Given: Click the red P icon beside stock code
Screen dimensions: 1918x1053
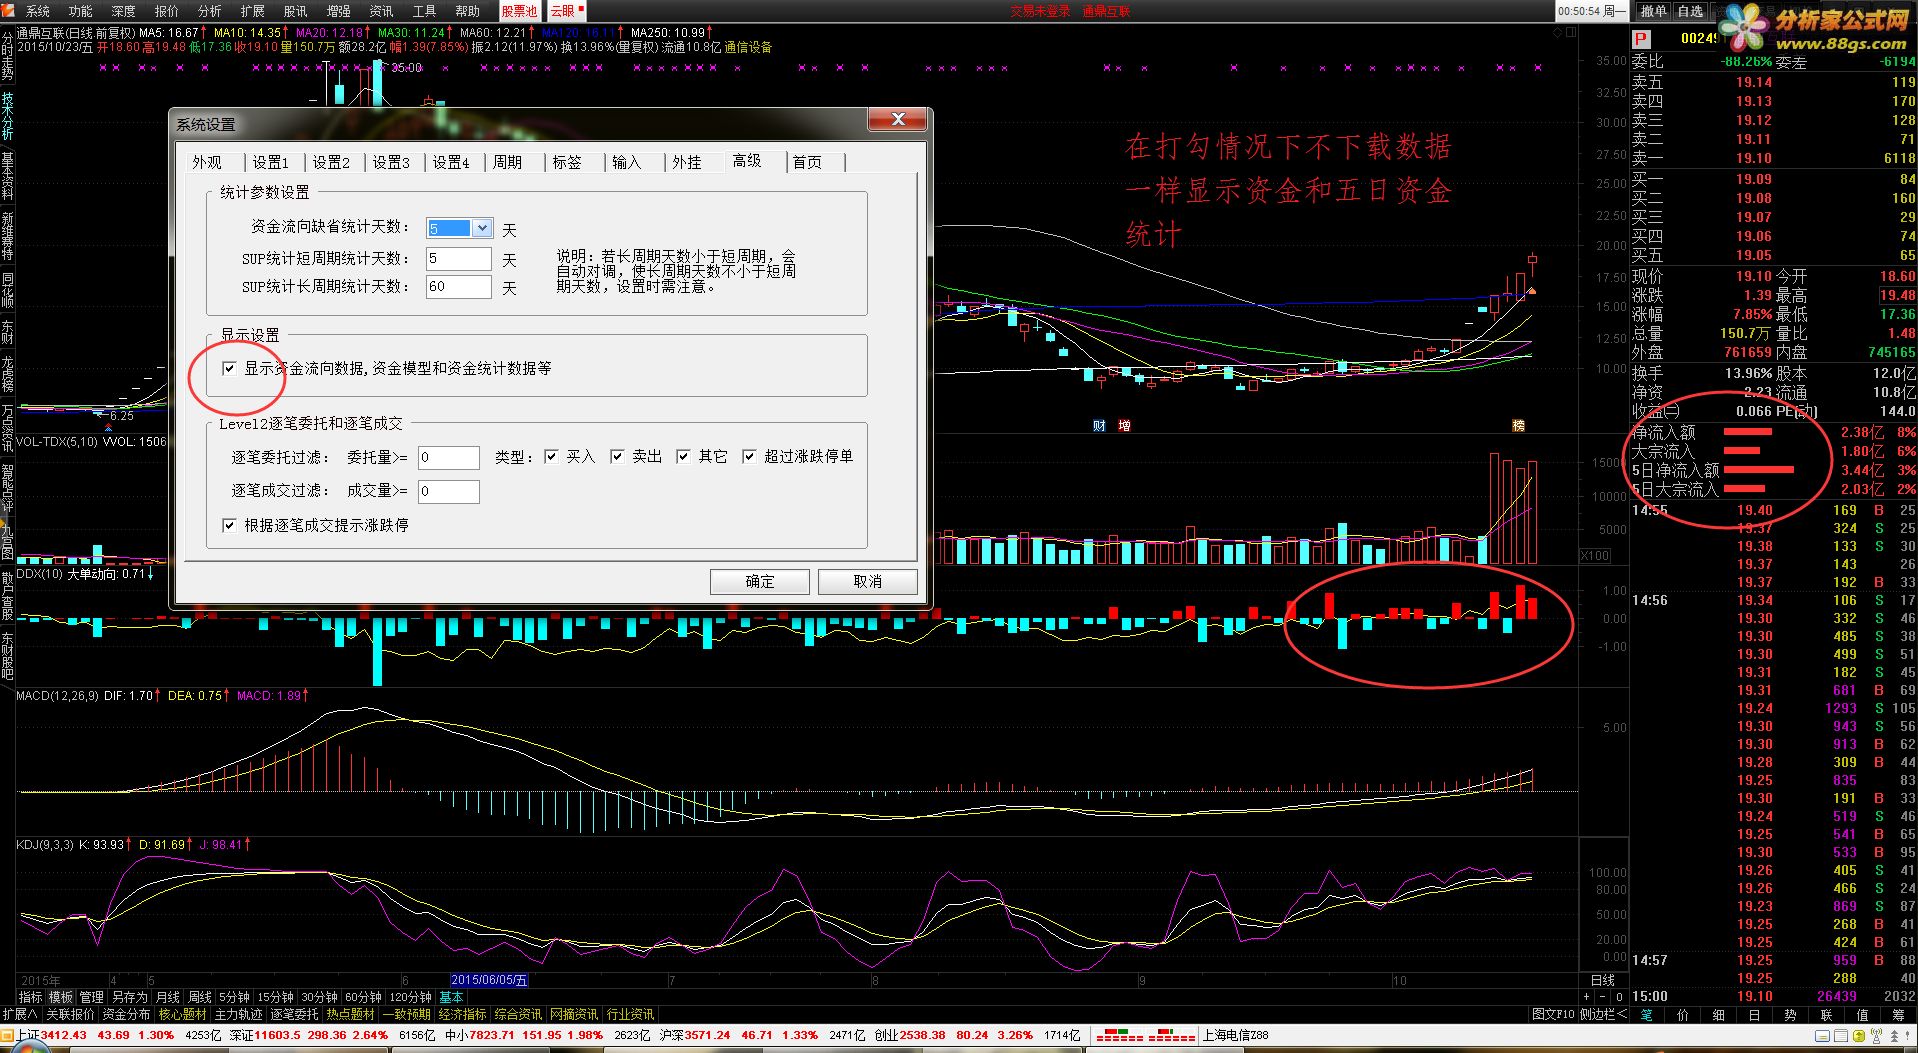Looking at the screenshot, I should (x=1641, y=39).
